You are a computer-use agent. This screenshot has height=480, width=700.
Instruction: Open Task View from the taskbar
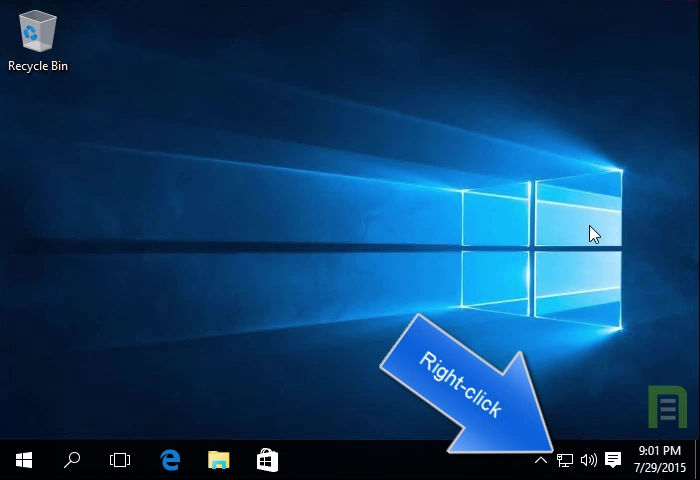pyautogui.click(x=120, y=460)
